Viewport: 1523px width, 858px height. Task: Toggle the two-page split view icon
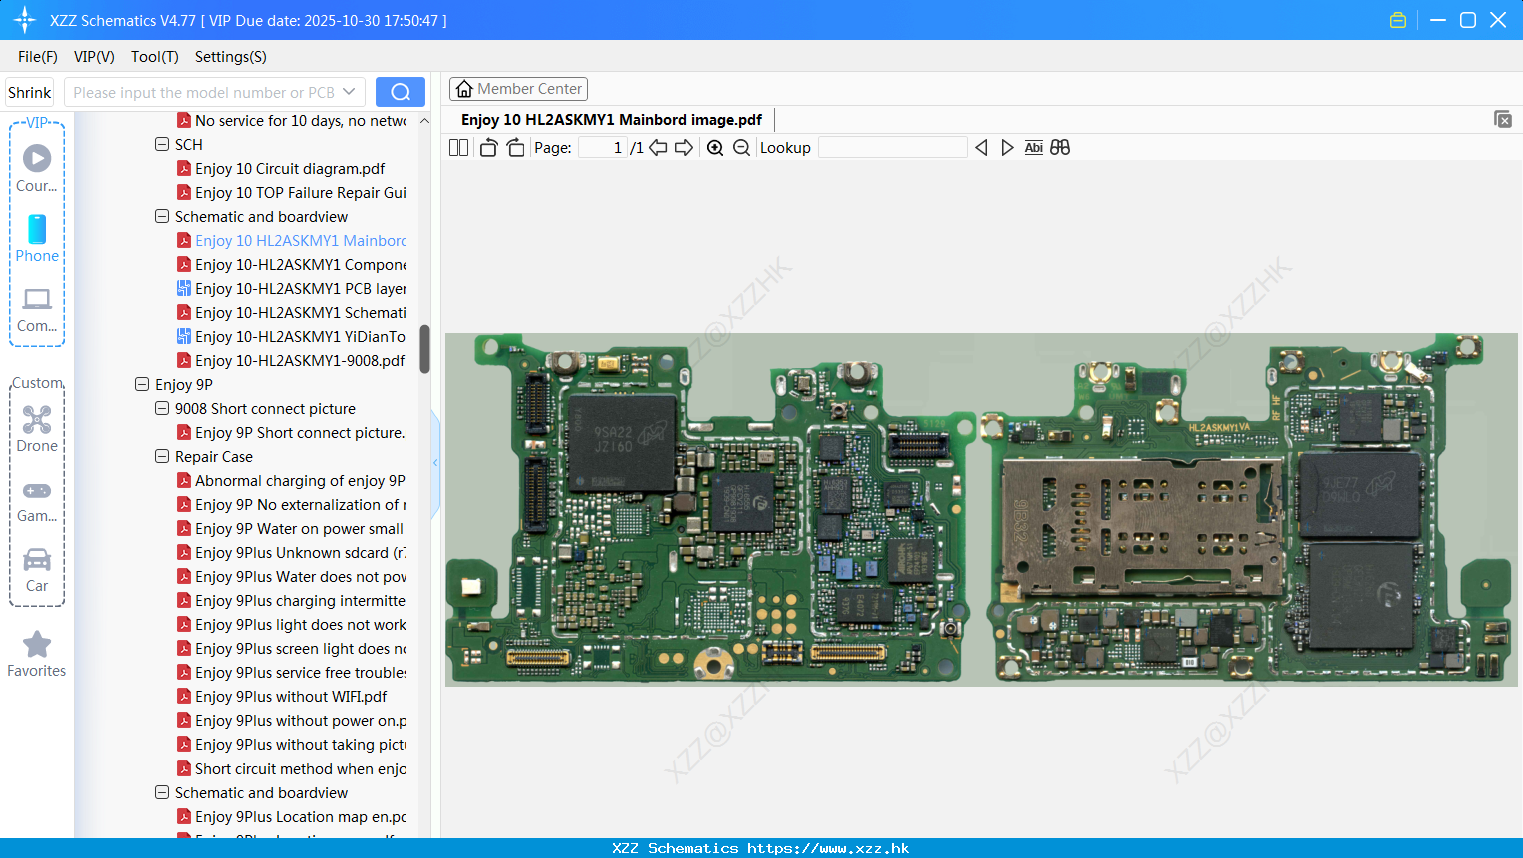pyautogui.click(x=458, y=148)
